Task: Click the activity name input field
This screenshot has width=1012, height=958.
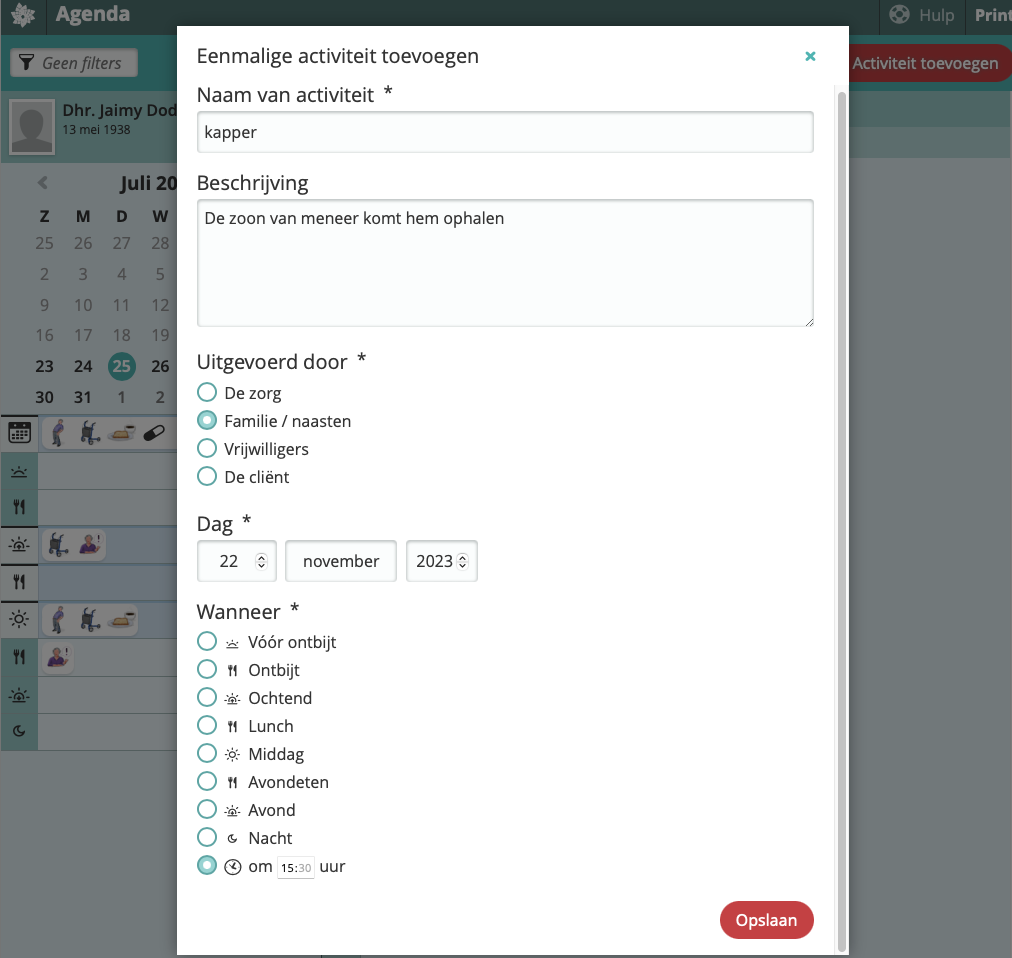Action: coord(505,132)
